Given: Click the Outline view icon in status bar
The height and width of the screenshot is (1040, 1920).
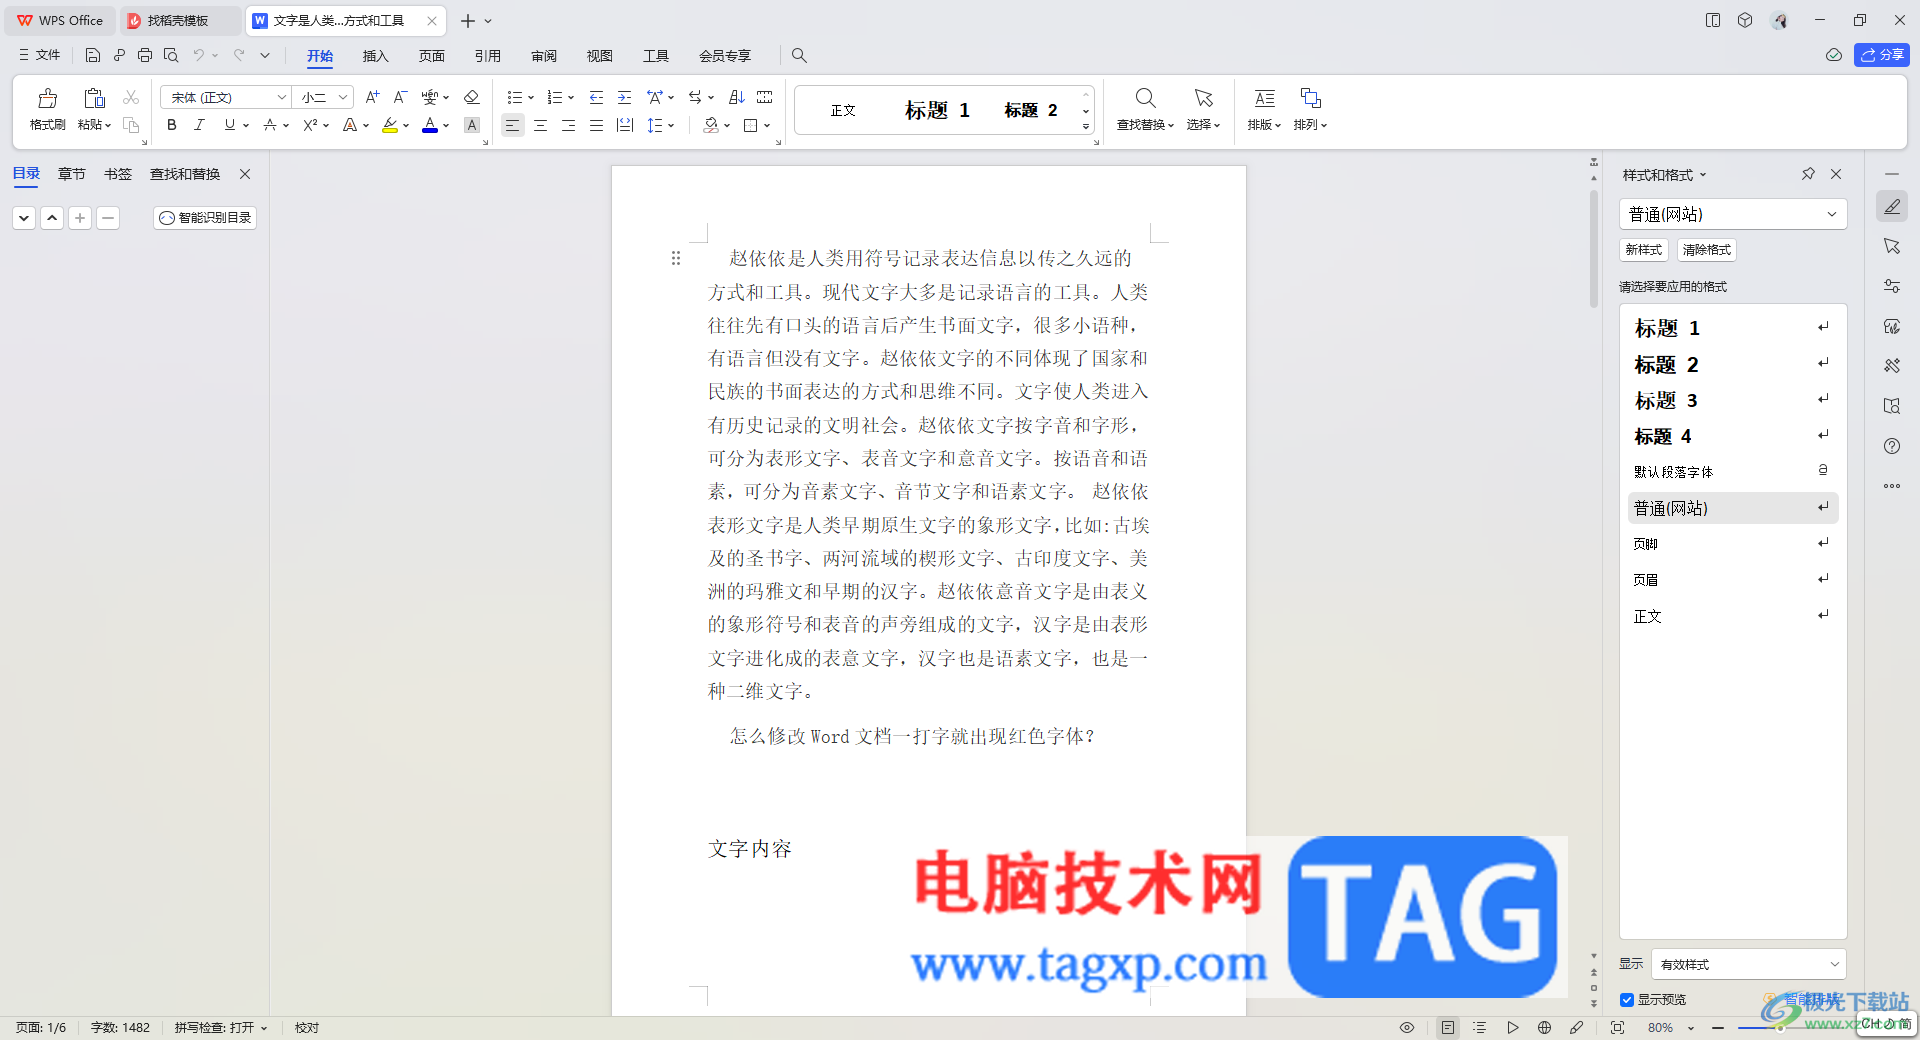Looking at the screenshot, I should 1480,1027.
